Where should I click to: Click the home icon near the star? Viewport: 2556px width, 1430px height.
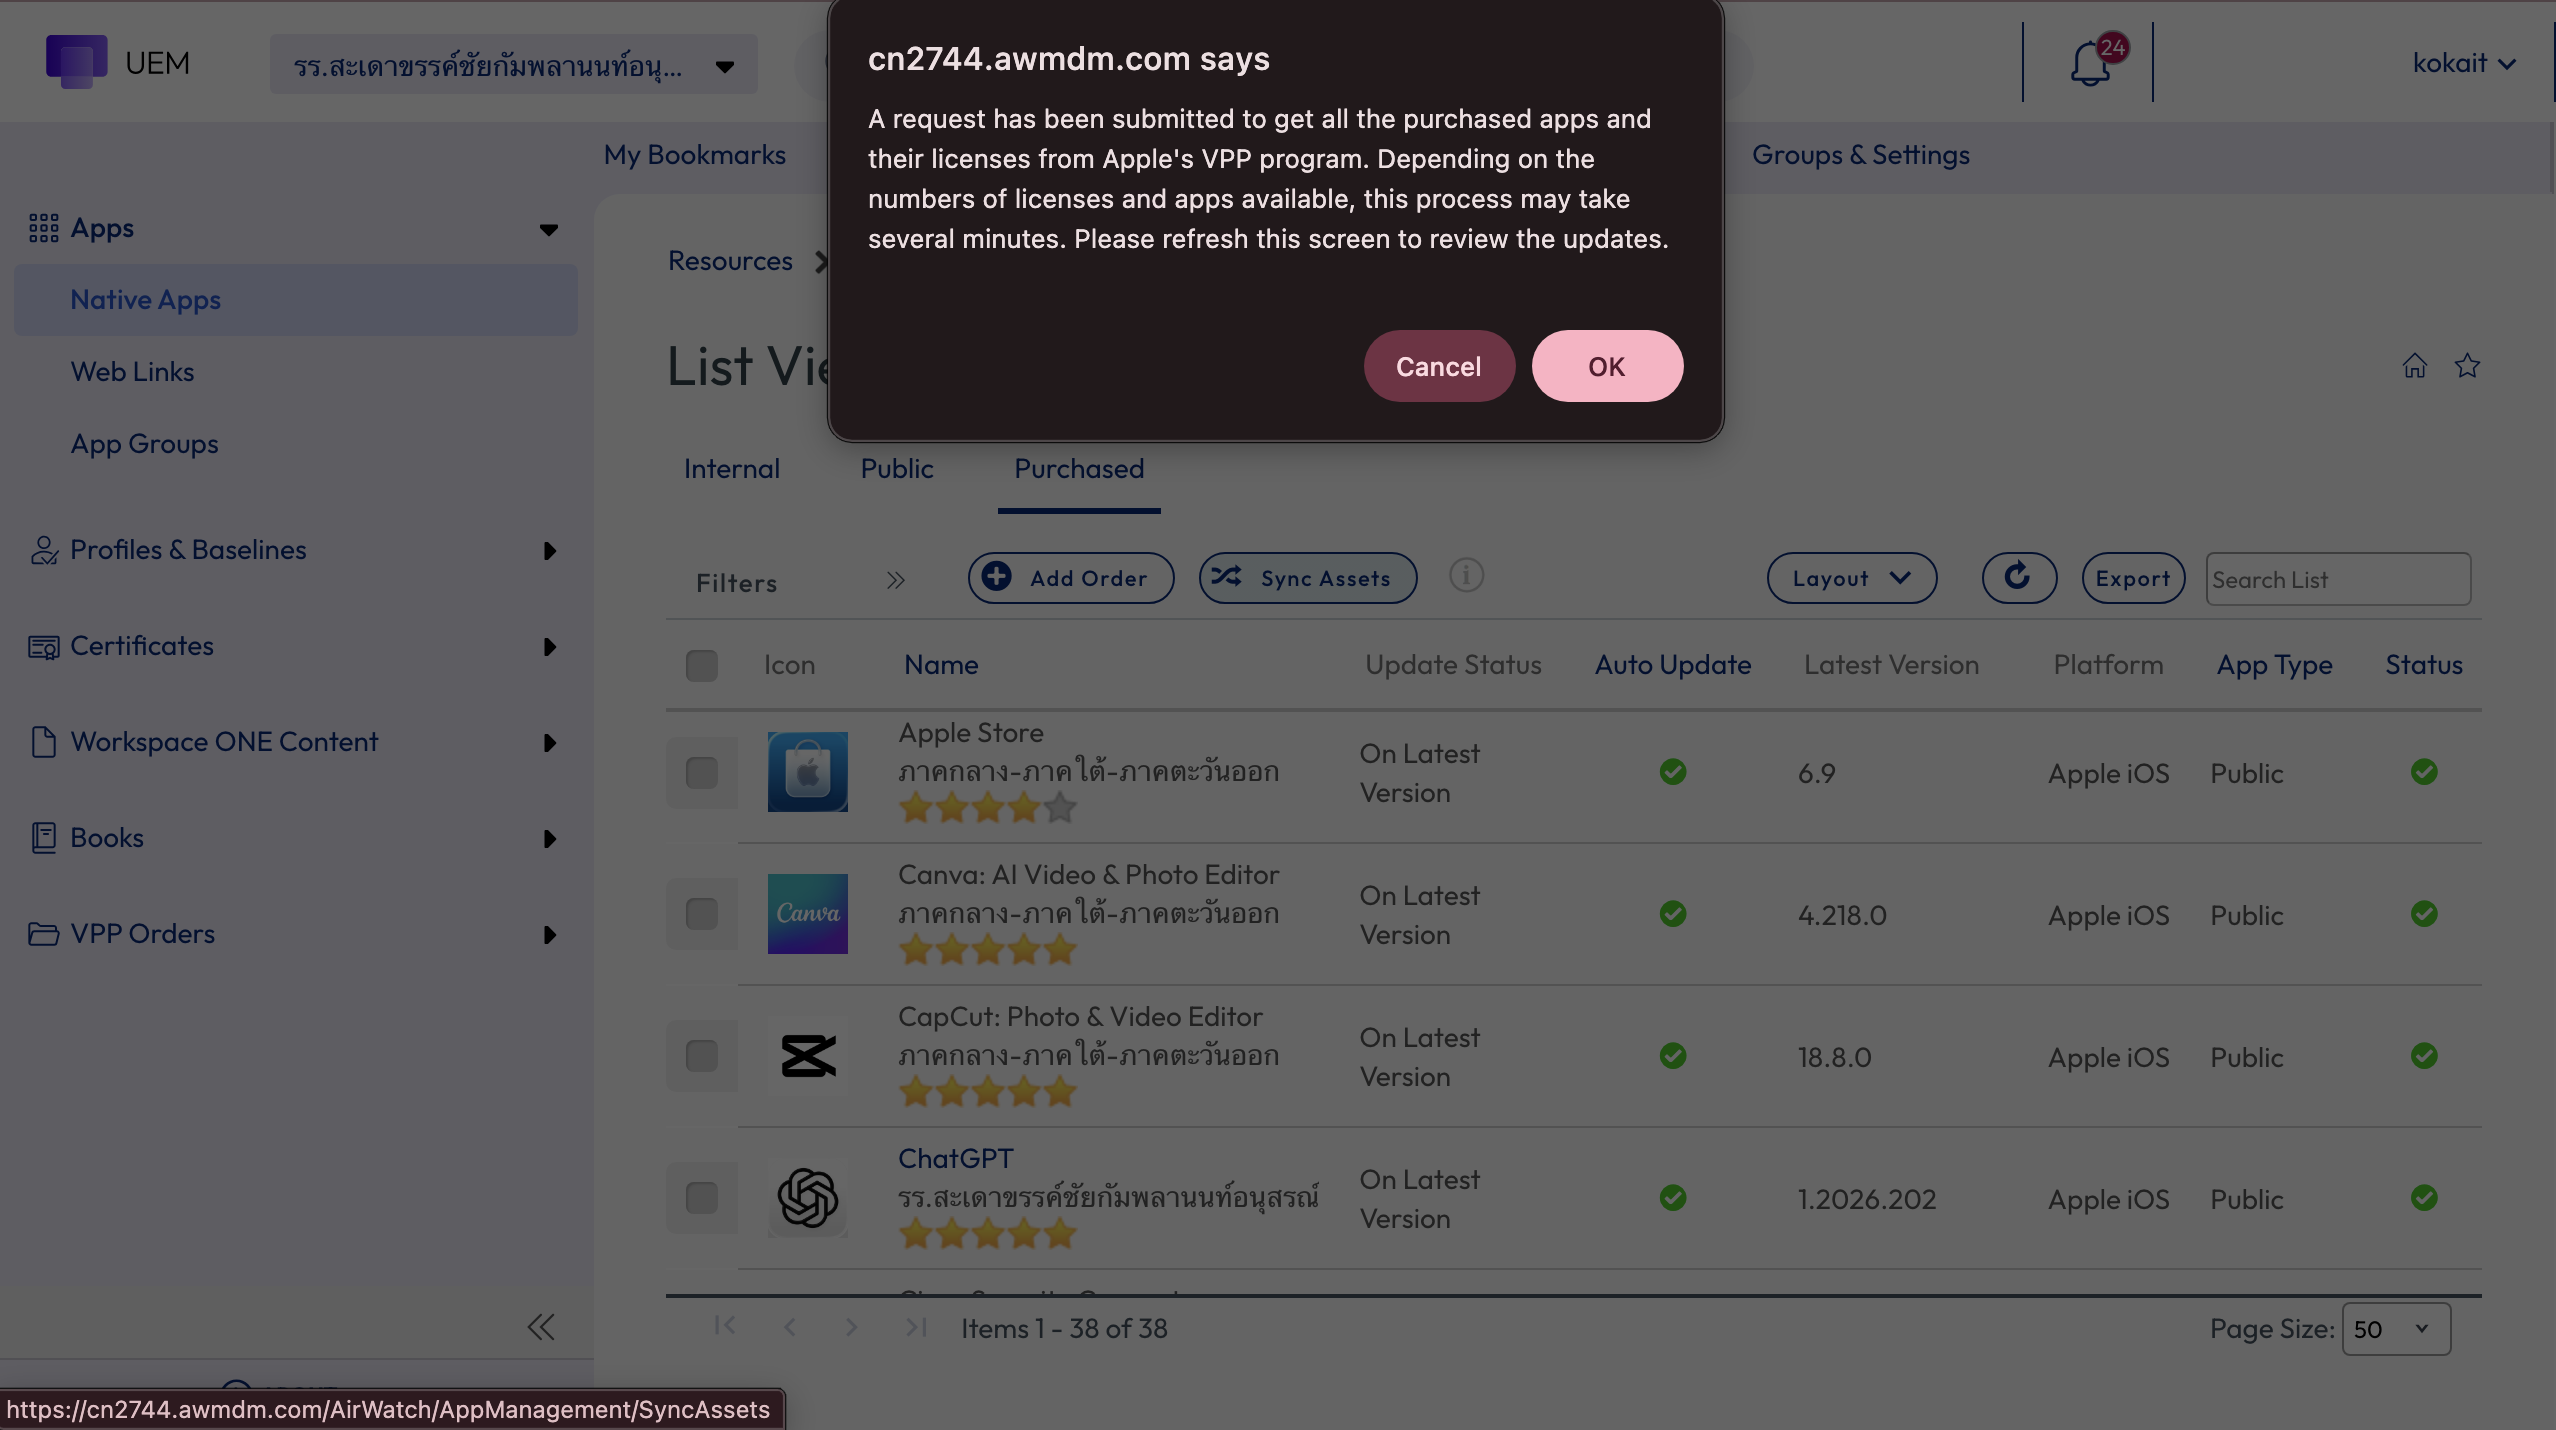coord(2415,366)
